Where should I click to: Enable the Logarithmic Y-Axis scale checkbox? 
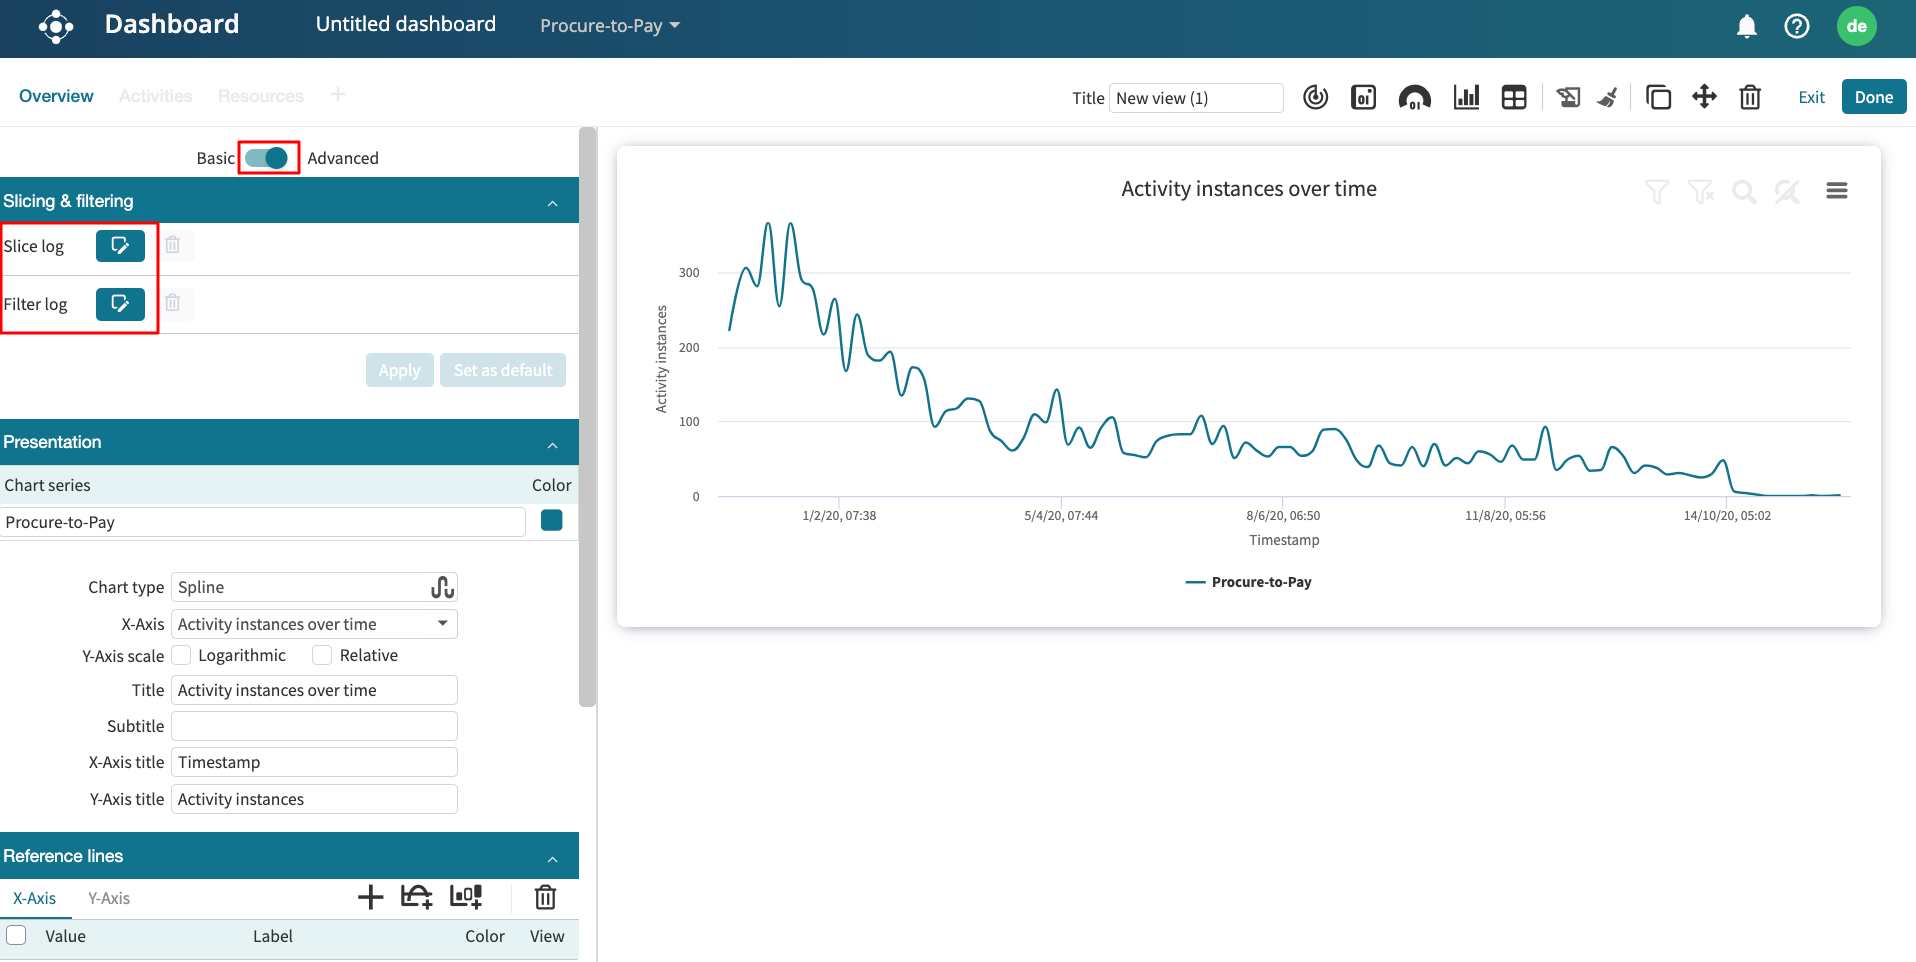click(x=182, y=655)
